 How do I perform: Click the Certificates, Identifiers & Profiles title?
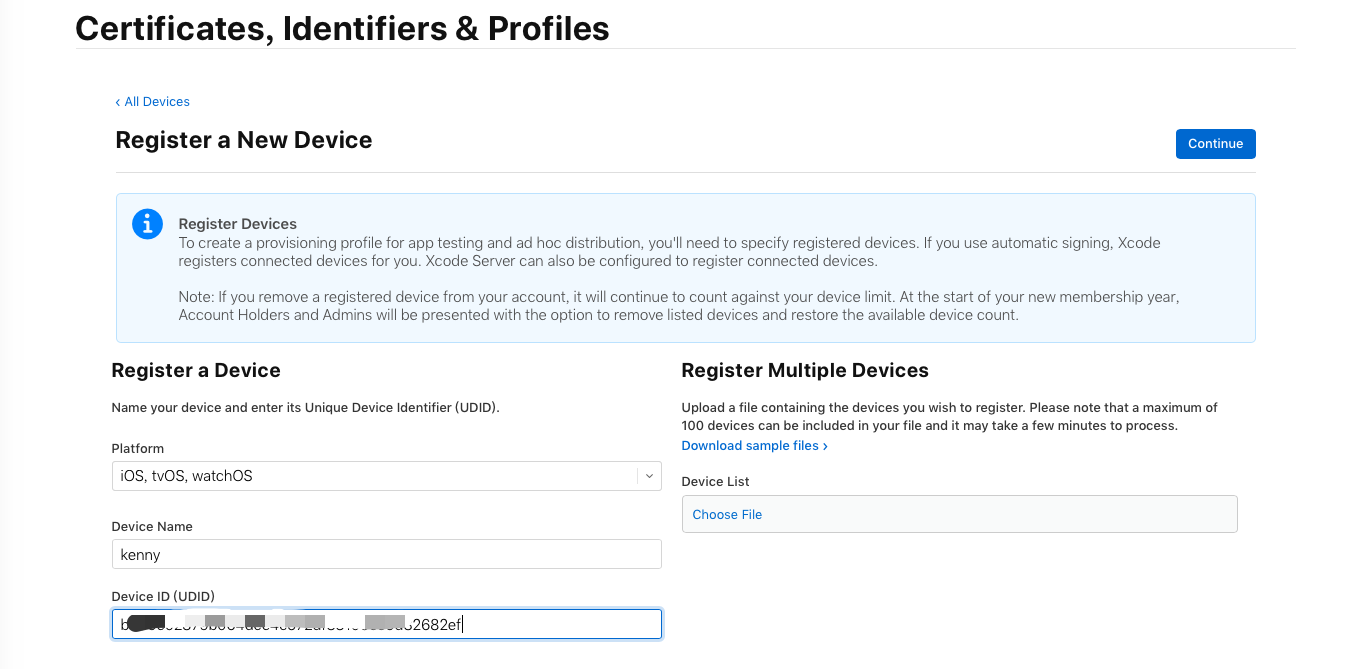pyautogui.click(x=342, y=28)
